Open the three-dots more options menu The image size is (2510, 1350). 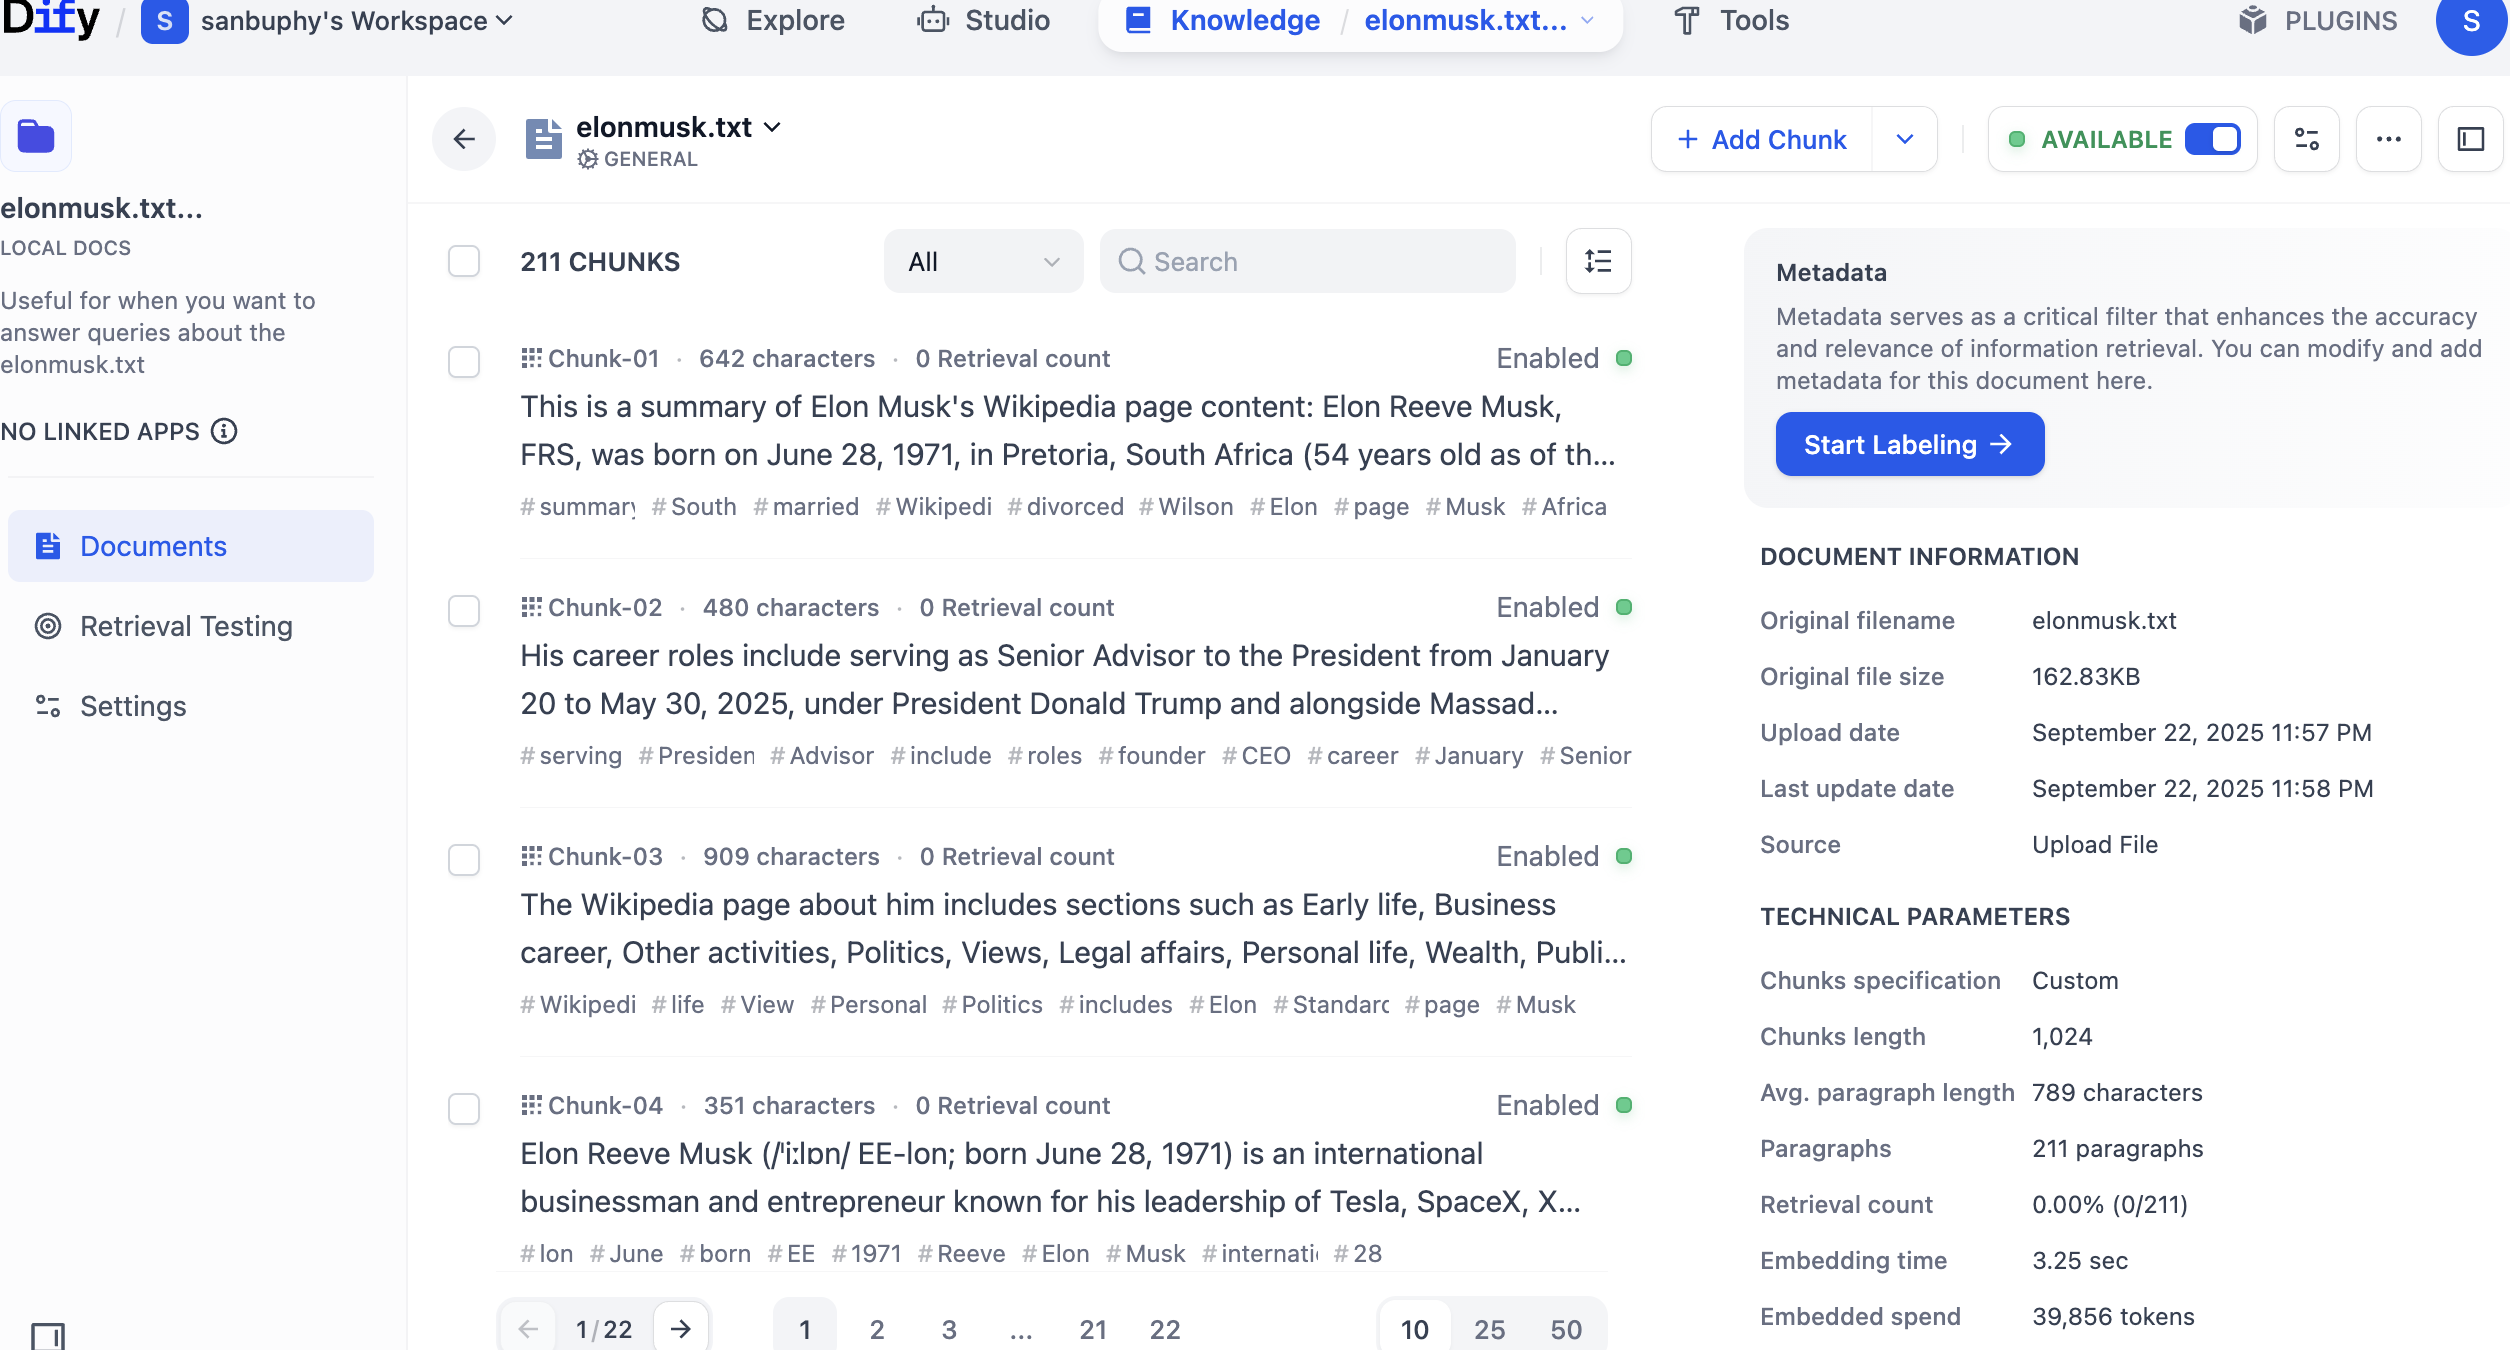pos(2388,139)
